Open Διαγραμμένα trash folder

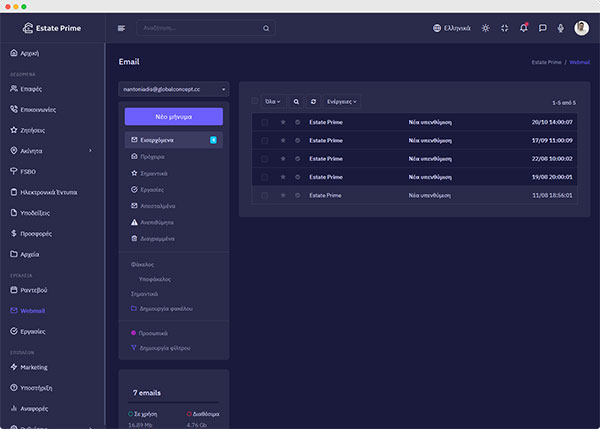[153, 239]
